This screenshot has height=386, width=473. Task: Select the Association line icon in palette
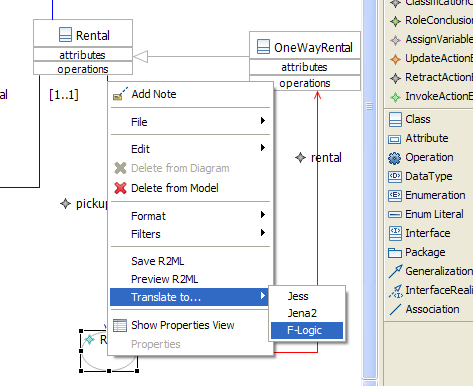coord(395,310)
